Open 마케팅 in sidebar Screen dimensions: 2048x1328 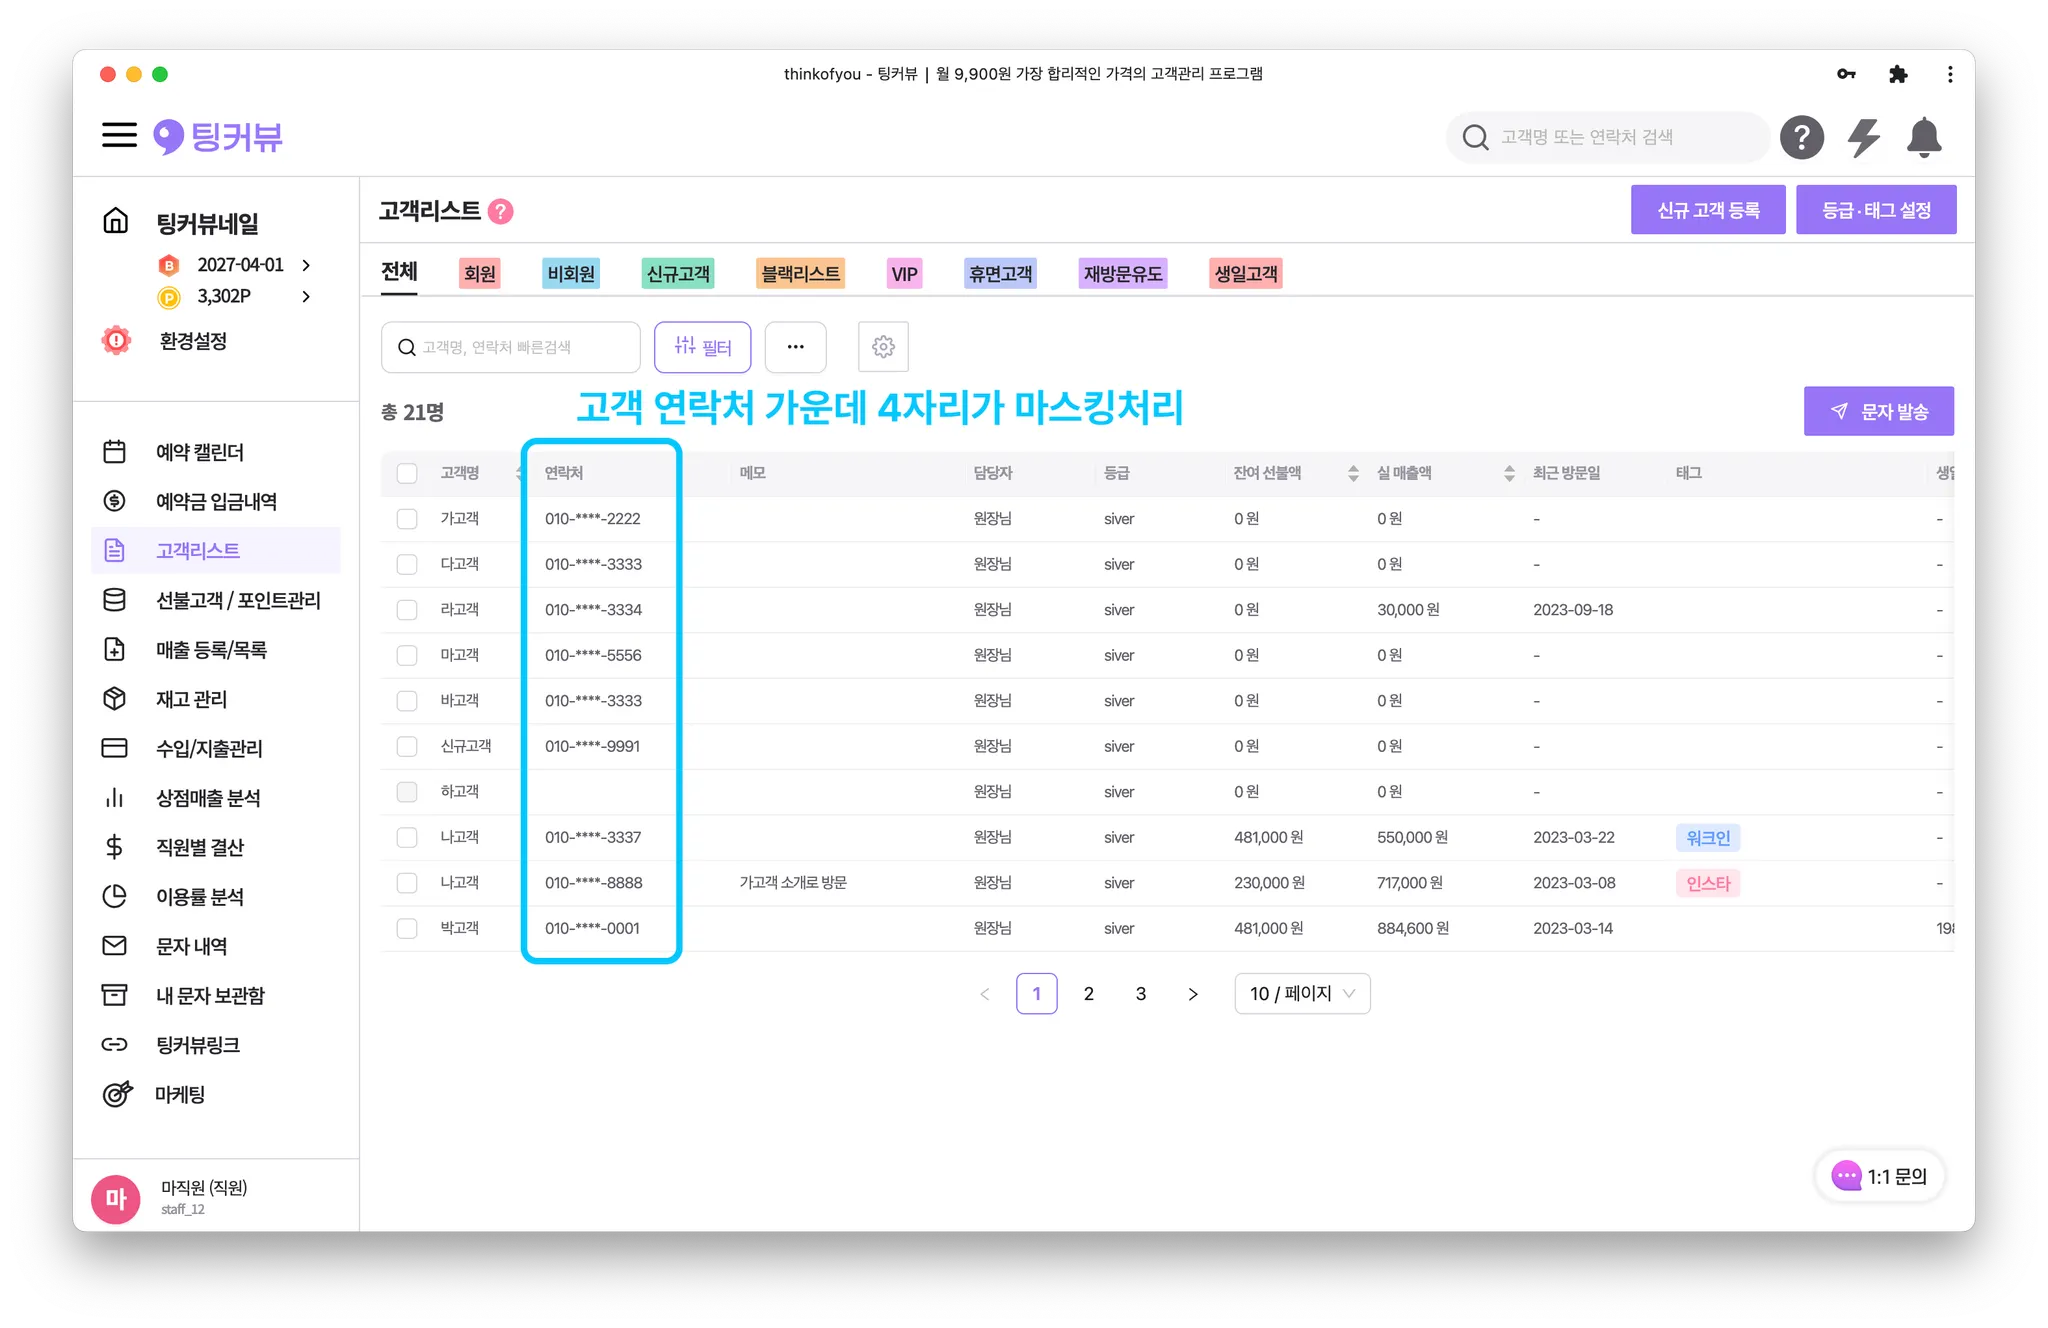point(180,1094)
